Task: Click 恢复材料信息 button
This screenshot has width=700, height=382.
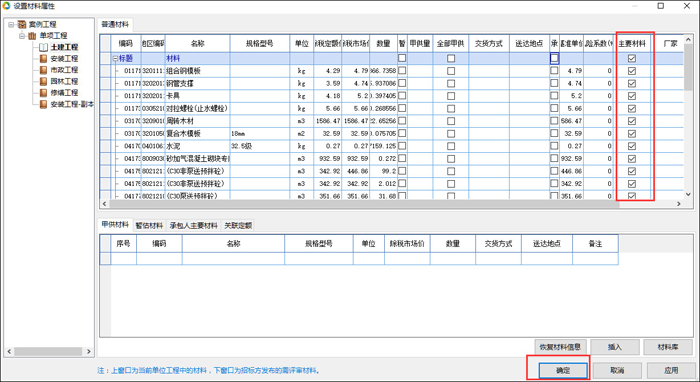Action: point(560,347)
